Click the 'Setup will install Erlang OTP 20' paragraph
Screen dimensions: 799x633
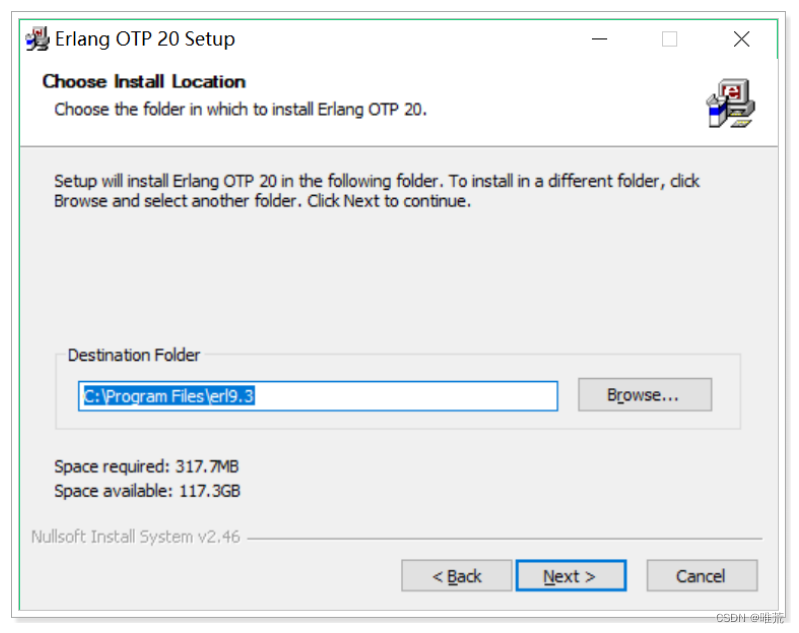click(377, 191)
